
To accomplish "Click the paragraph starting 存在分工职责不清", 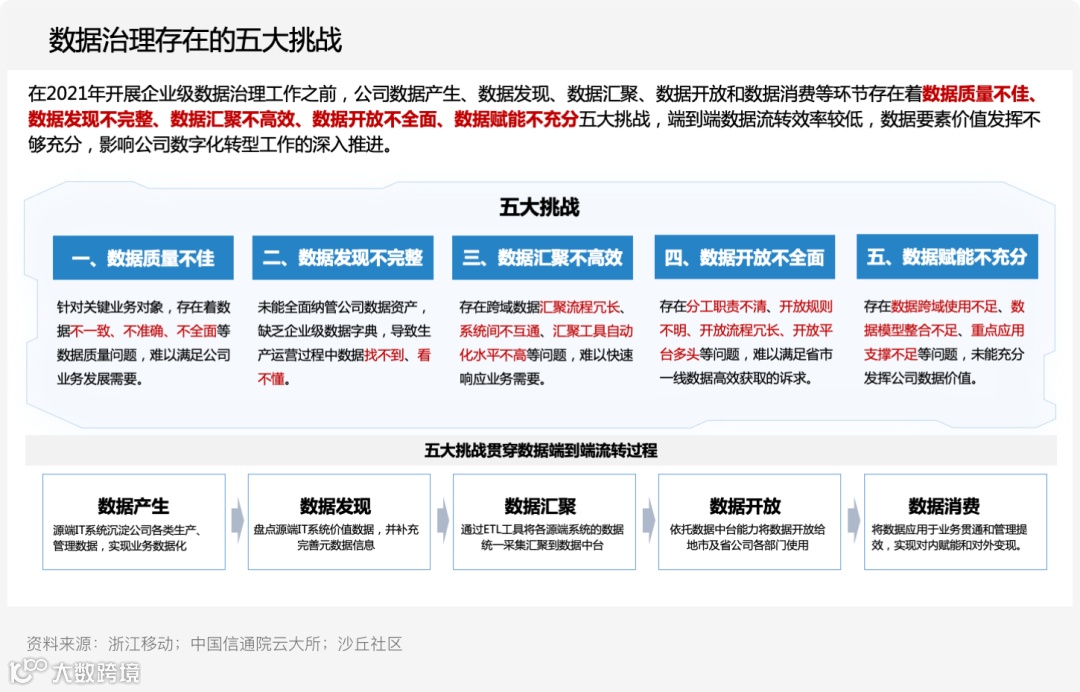I will click(x=747, y=342).
